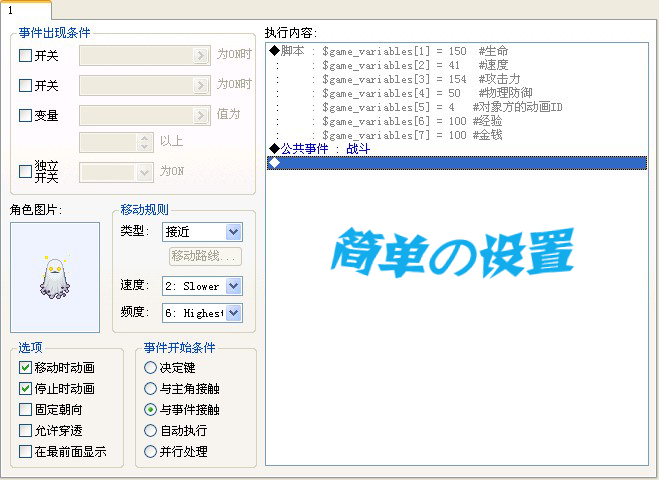This screenshot has width=659, height=480.
Task: Check 在最前面显示 option
Action: (x=25, y=451)
